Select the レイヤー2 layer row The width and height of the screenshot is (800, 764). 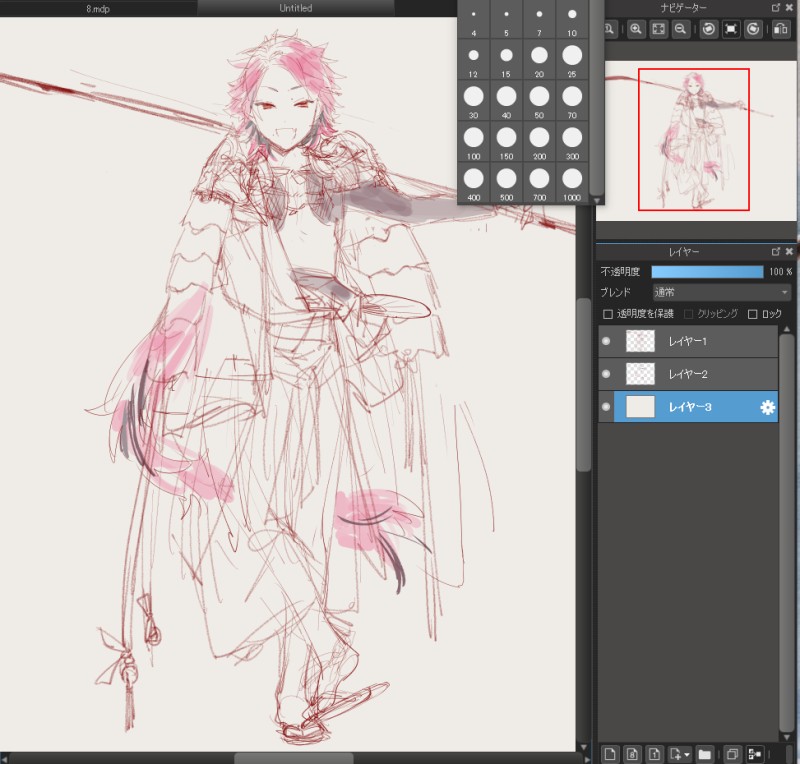point(688,374)
